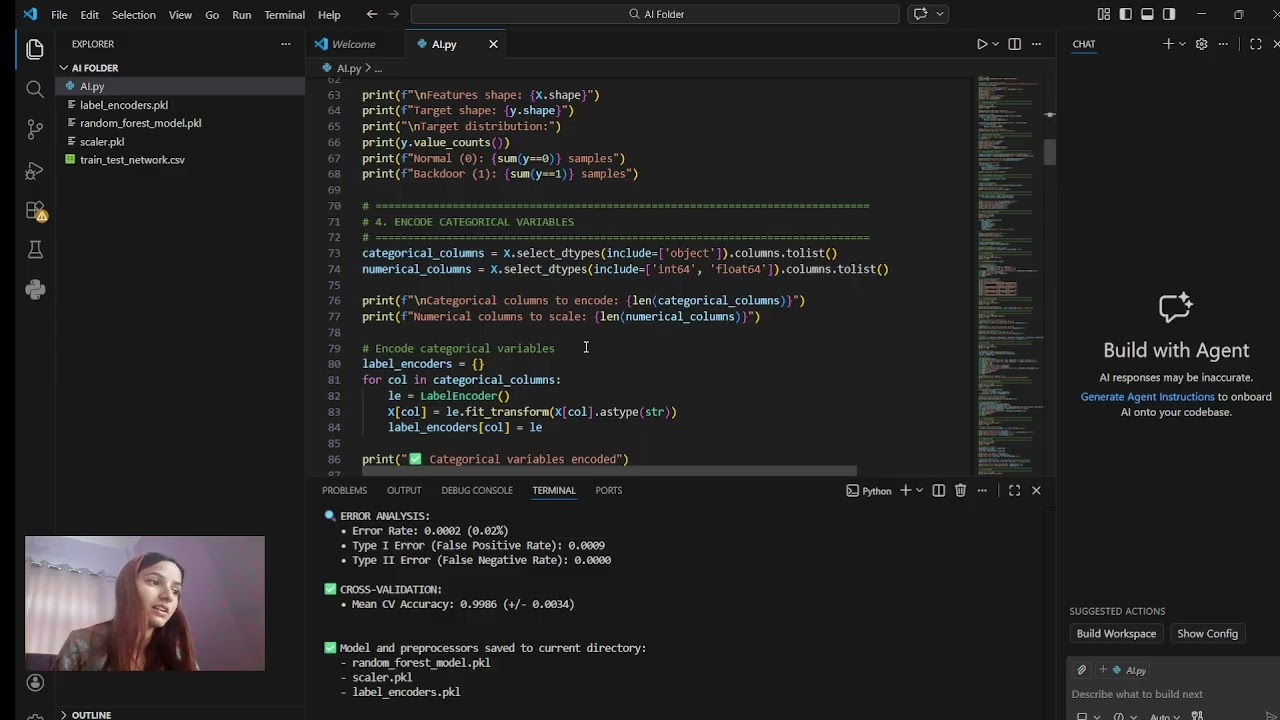Image resolution: width=1280 pixels, height=720 pixels.
Task: Open chat settings gear
Action: tap(1202, 44)
